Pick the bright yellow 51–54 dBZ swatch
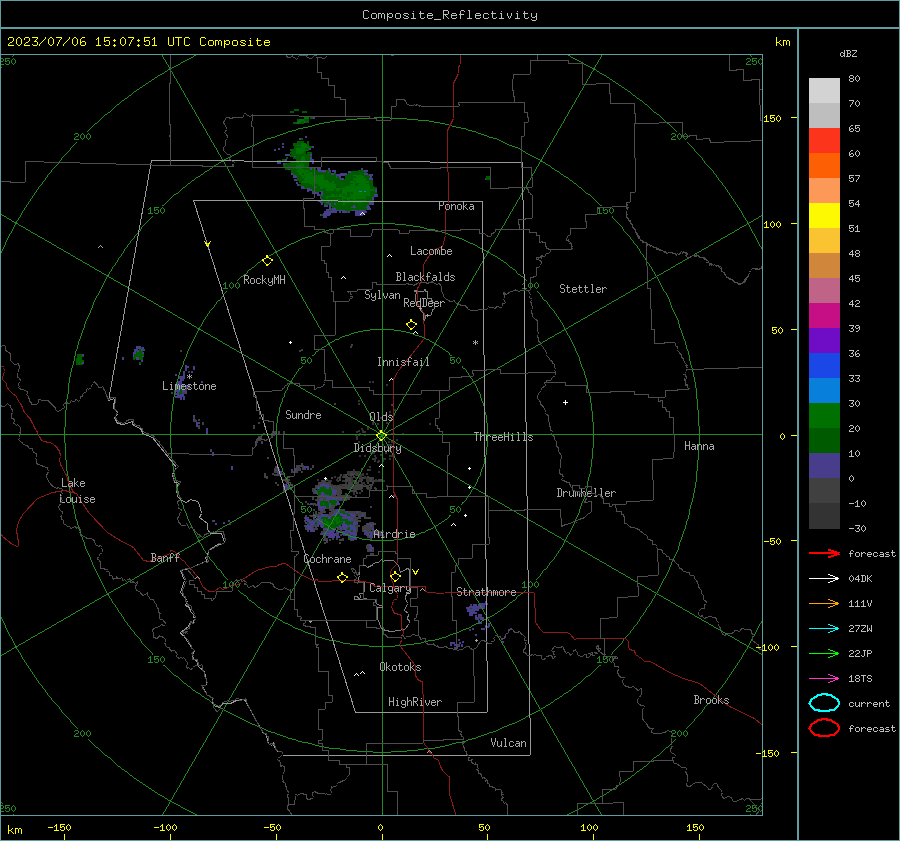Image resolution: width=900 pixels, height=841 pixels. [x=824, y=216]
